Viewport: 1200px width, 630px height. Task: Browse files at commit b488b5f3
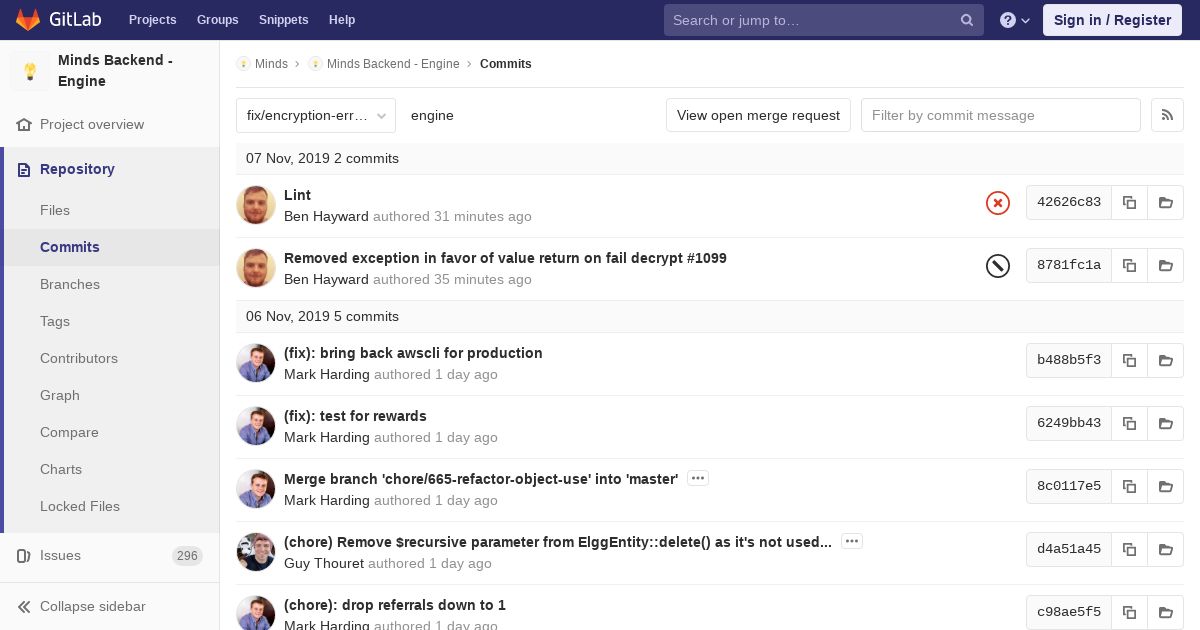tap(1165, 360)
